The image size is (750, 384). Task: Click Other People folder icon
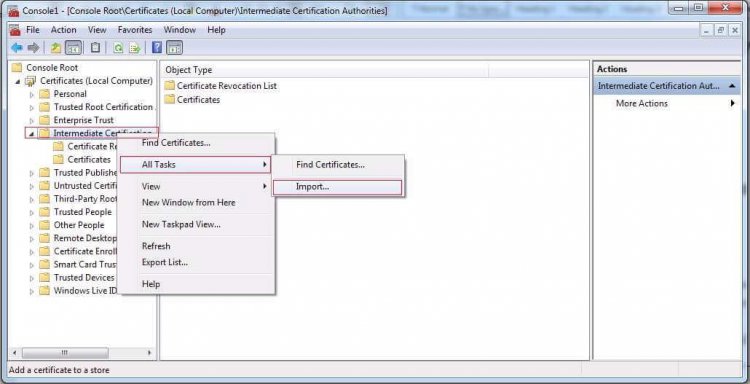click(x=44, y=225)
